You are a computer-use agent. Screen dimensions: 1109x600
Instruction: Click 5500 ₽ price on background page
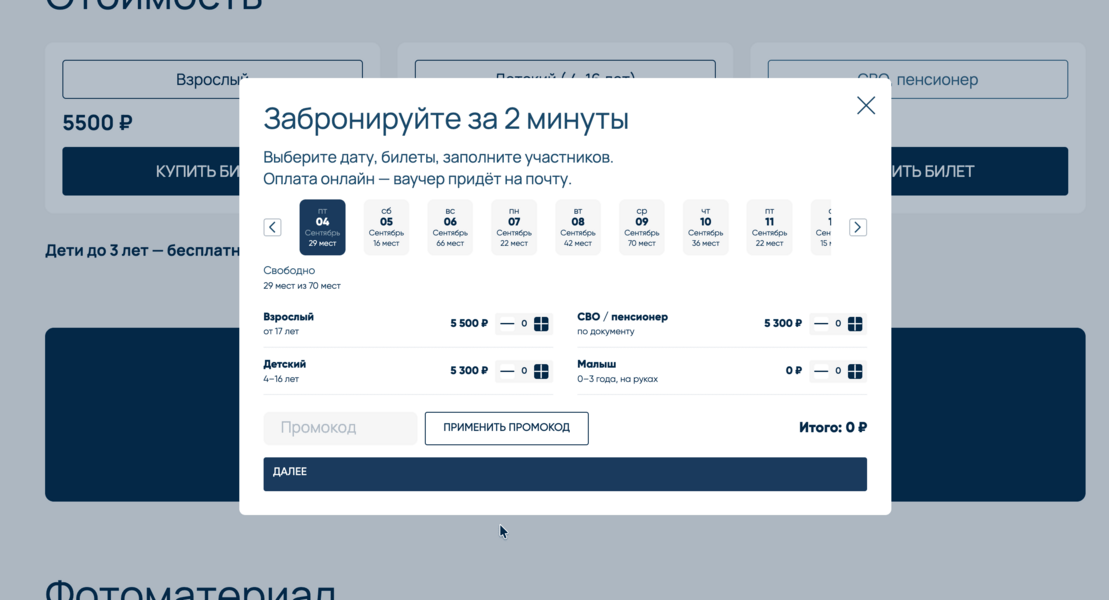(98, 123)
